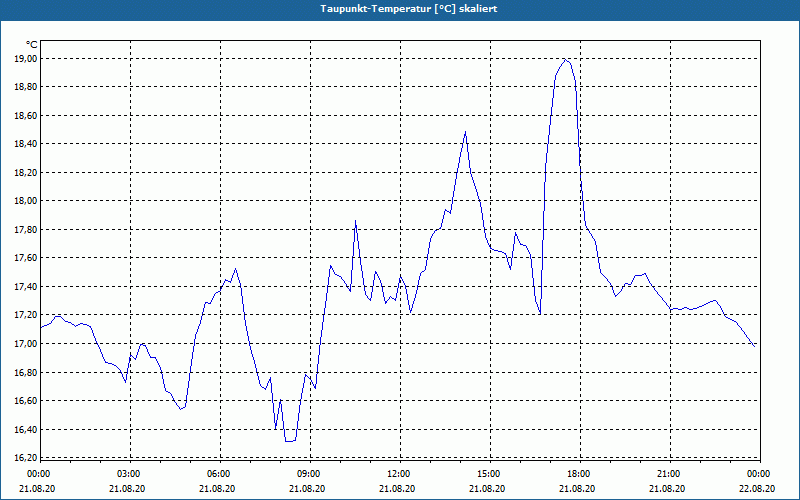Click the '°C' unit label above y-axis
Viewport: 800px width, 500px height.
[x=32, y=45]
